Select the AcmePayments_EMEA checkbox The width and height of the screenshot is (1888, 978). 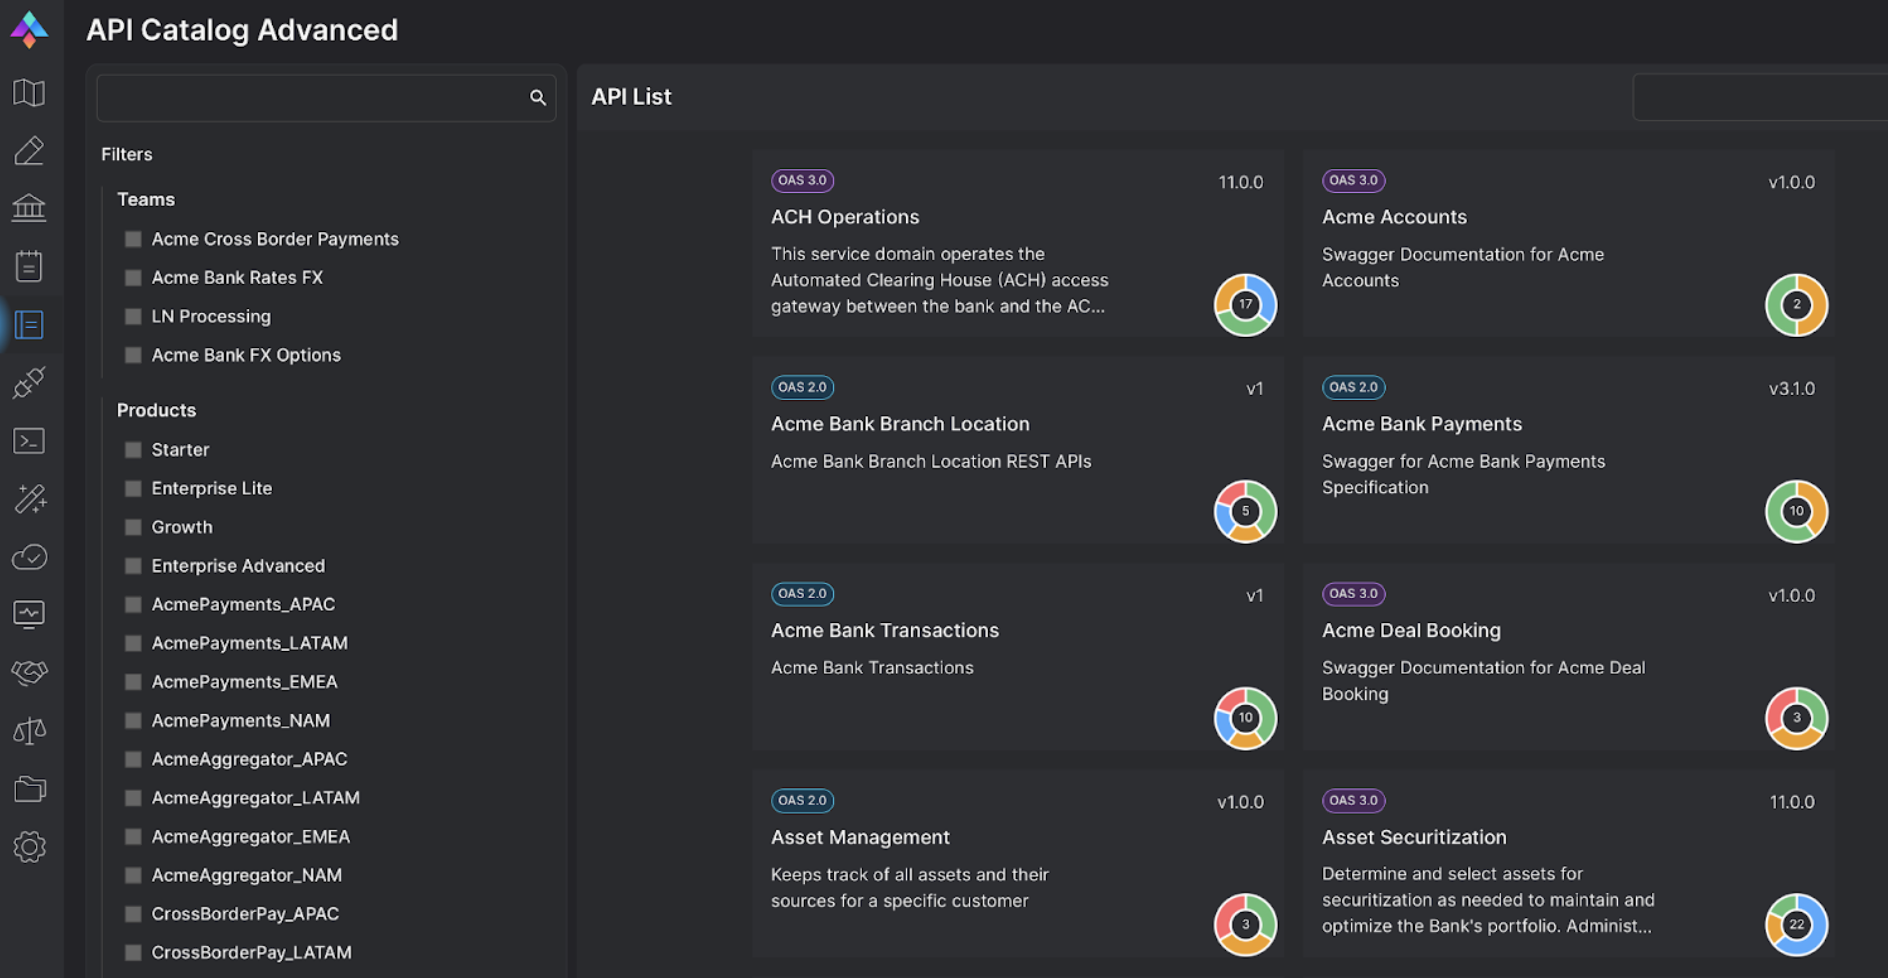tap(133, 682)
